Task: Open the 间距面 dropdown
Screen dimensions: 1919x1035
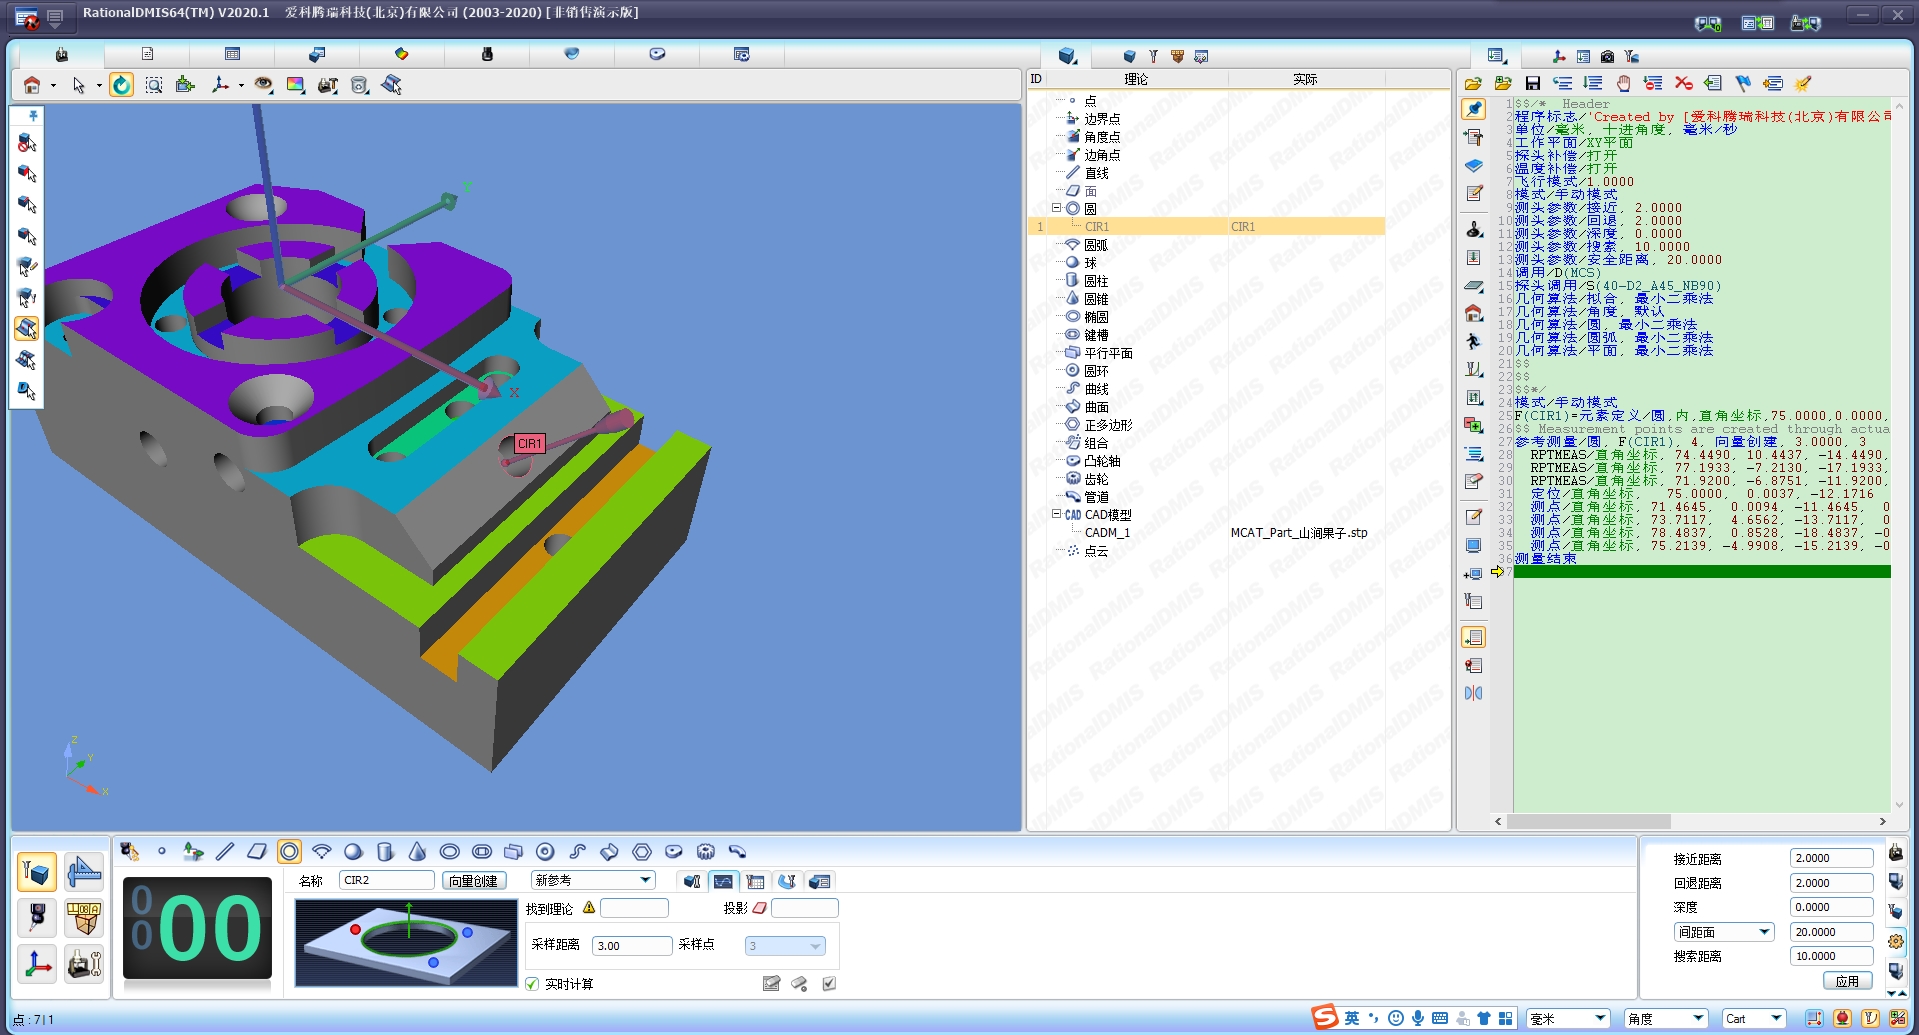Action: pos(1724,932)
